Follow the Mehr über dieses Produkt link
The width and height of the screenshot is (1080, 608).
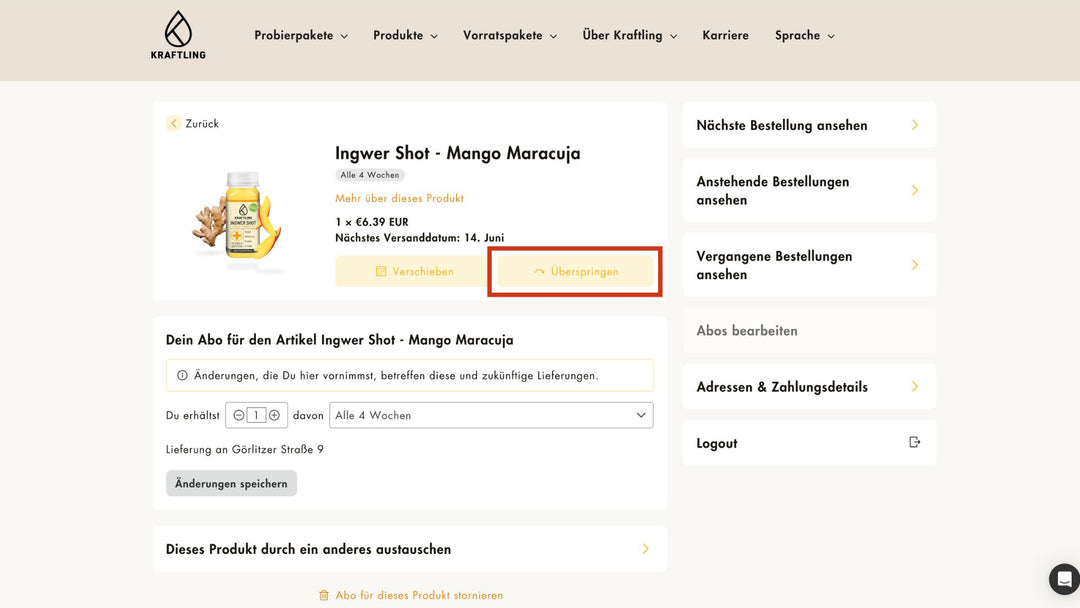click(399, 198)
